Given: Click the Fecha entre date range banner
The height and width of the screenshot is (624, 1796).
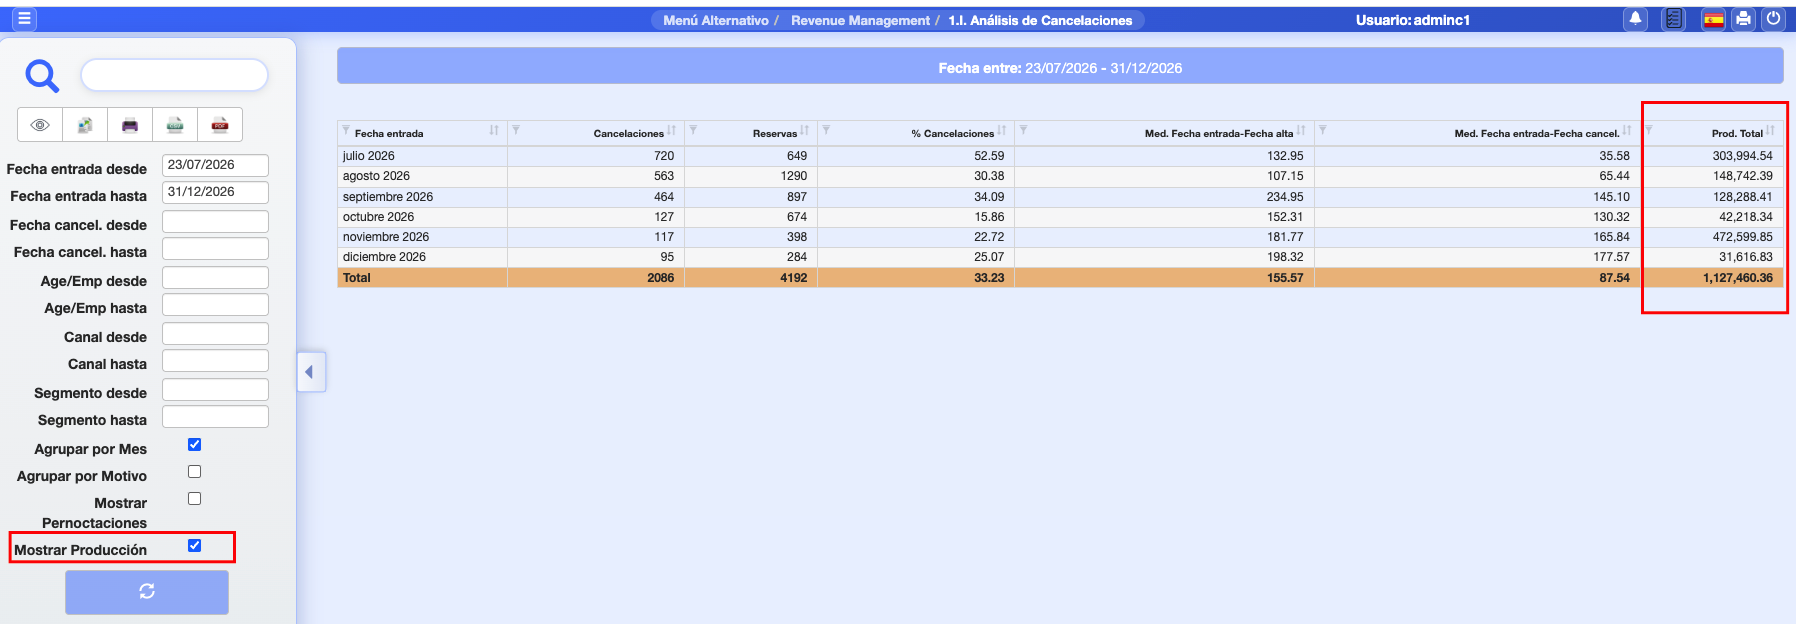Looking at the screenshot, I should [1060, 67].
